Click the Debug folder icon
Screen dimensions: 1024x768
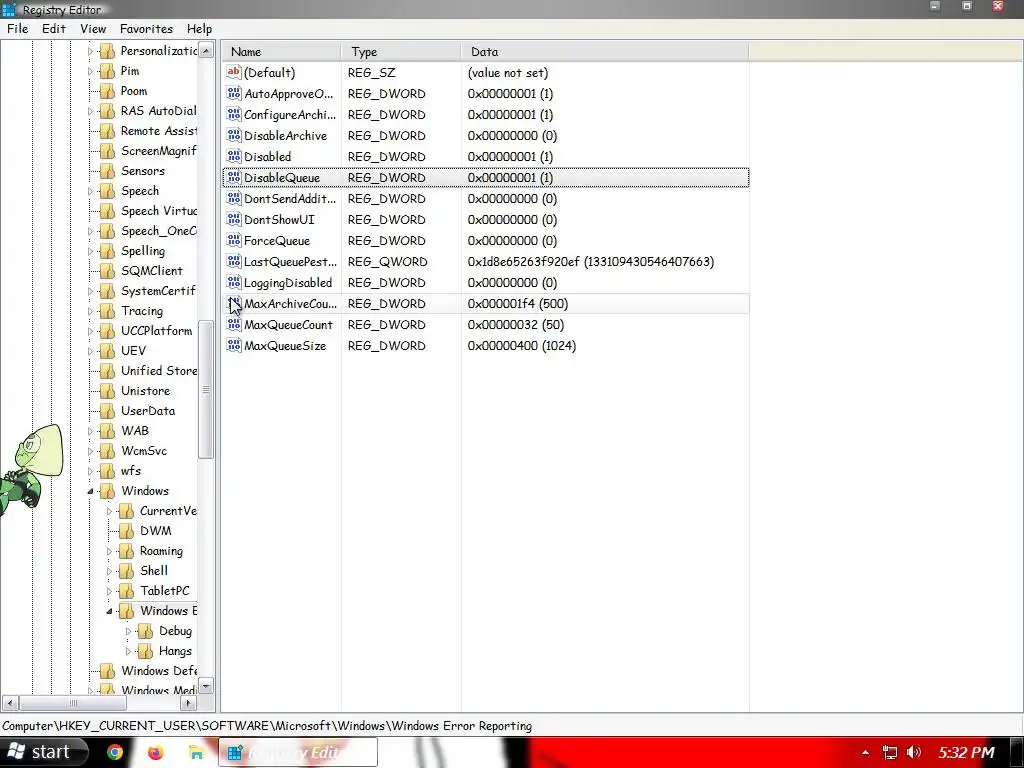[145, 631]
